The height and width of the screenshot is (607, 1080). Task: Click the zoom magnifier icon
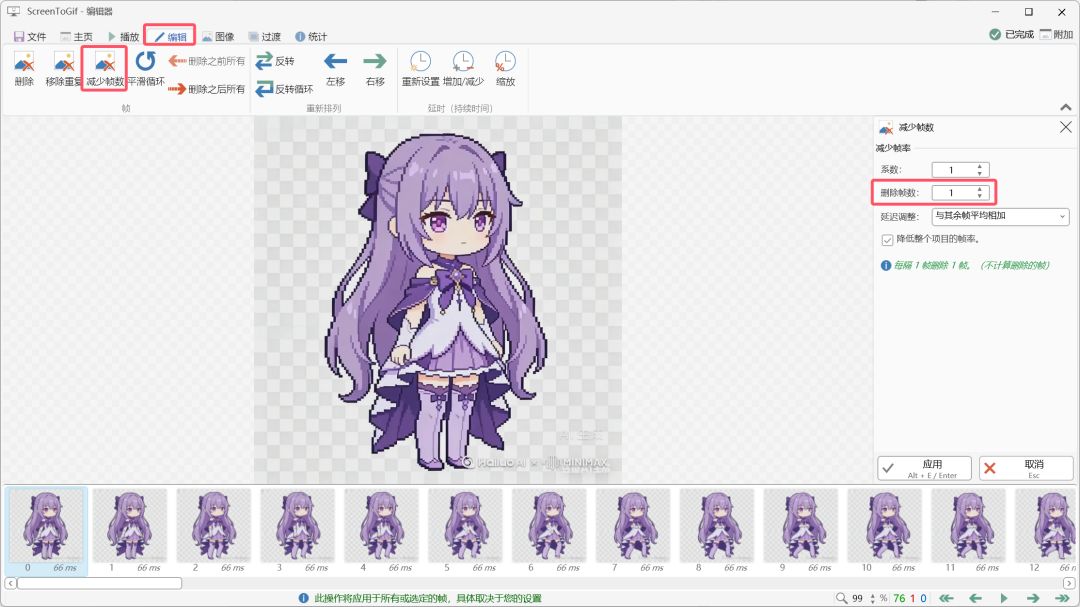tap(841, 598)
